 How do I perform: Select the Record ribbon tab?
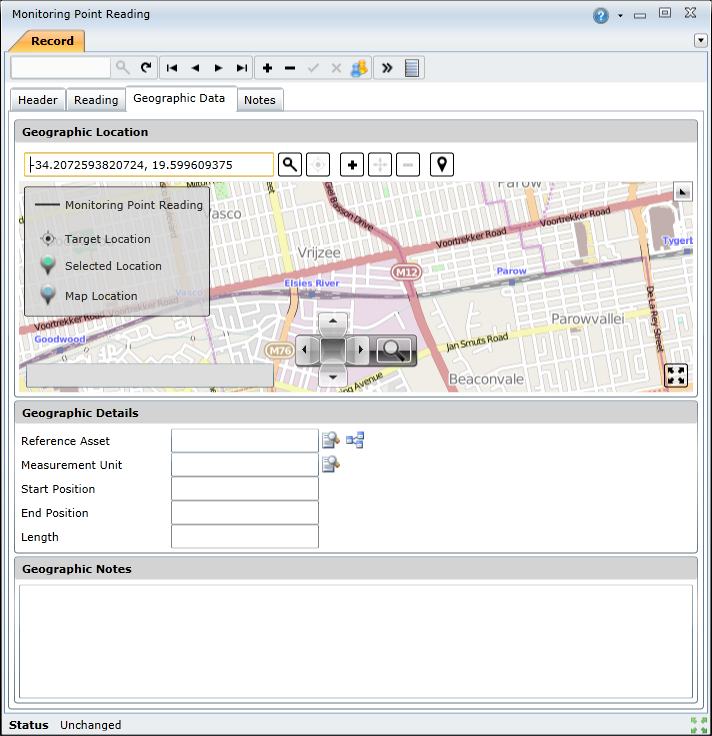click(52, 41)
